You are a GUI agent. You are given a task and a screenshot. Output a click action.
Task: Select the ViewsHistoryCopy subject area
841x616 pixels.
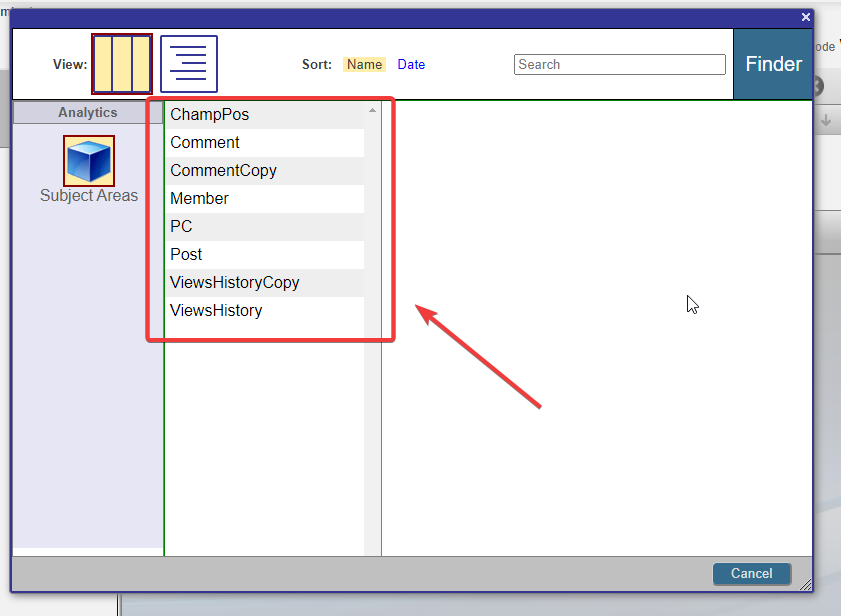tap(265, 283)
